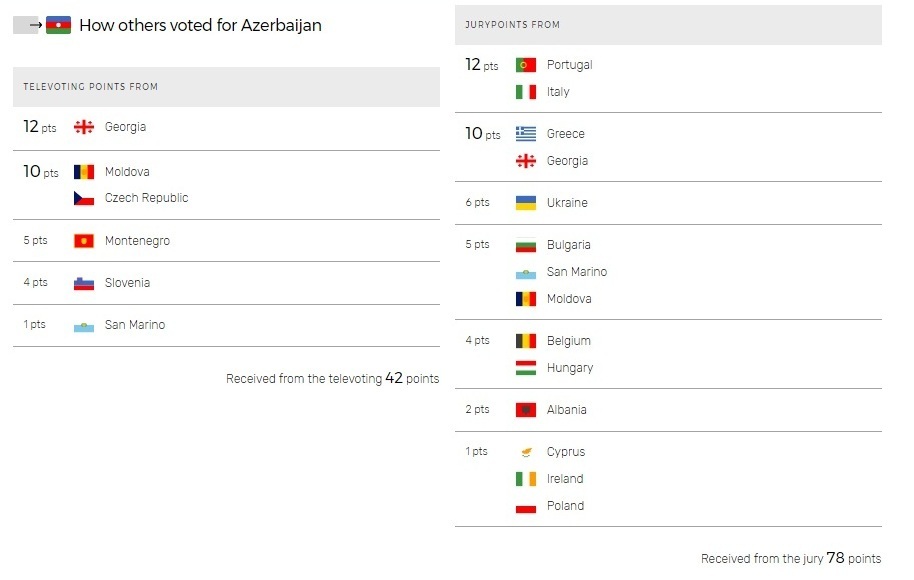The width and height of the screenshot is (914, 580).
Task: Click the Montenegro flag icon
Action: coord(84,241)
